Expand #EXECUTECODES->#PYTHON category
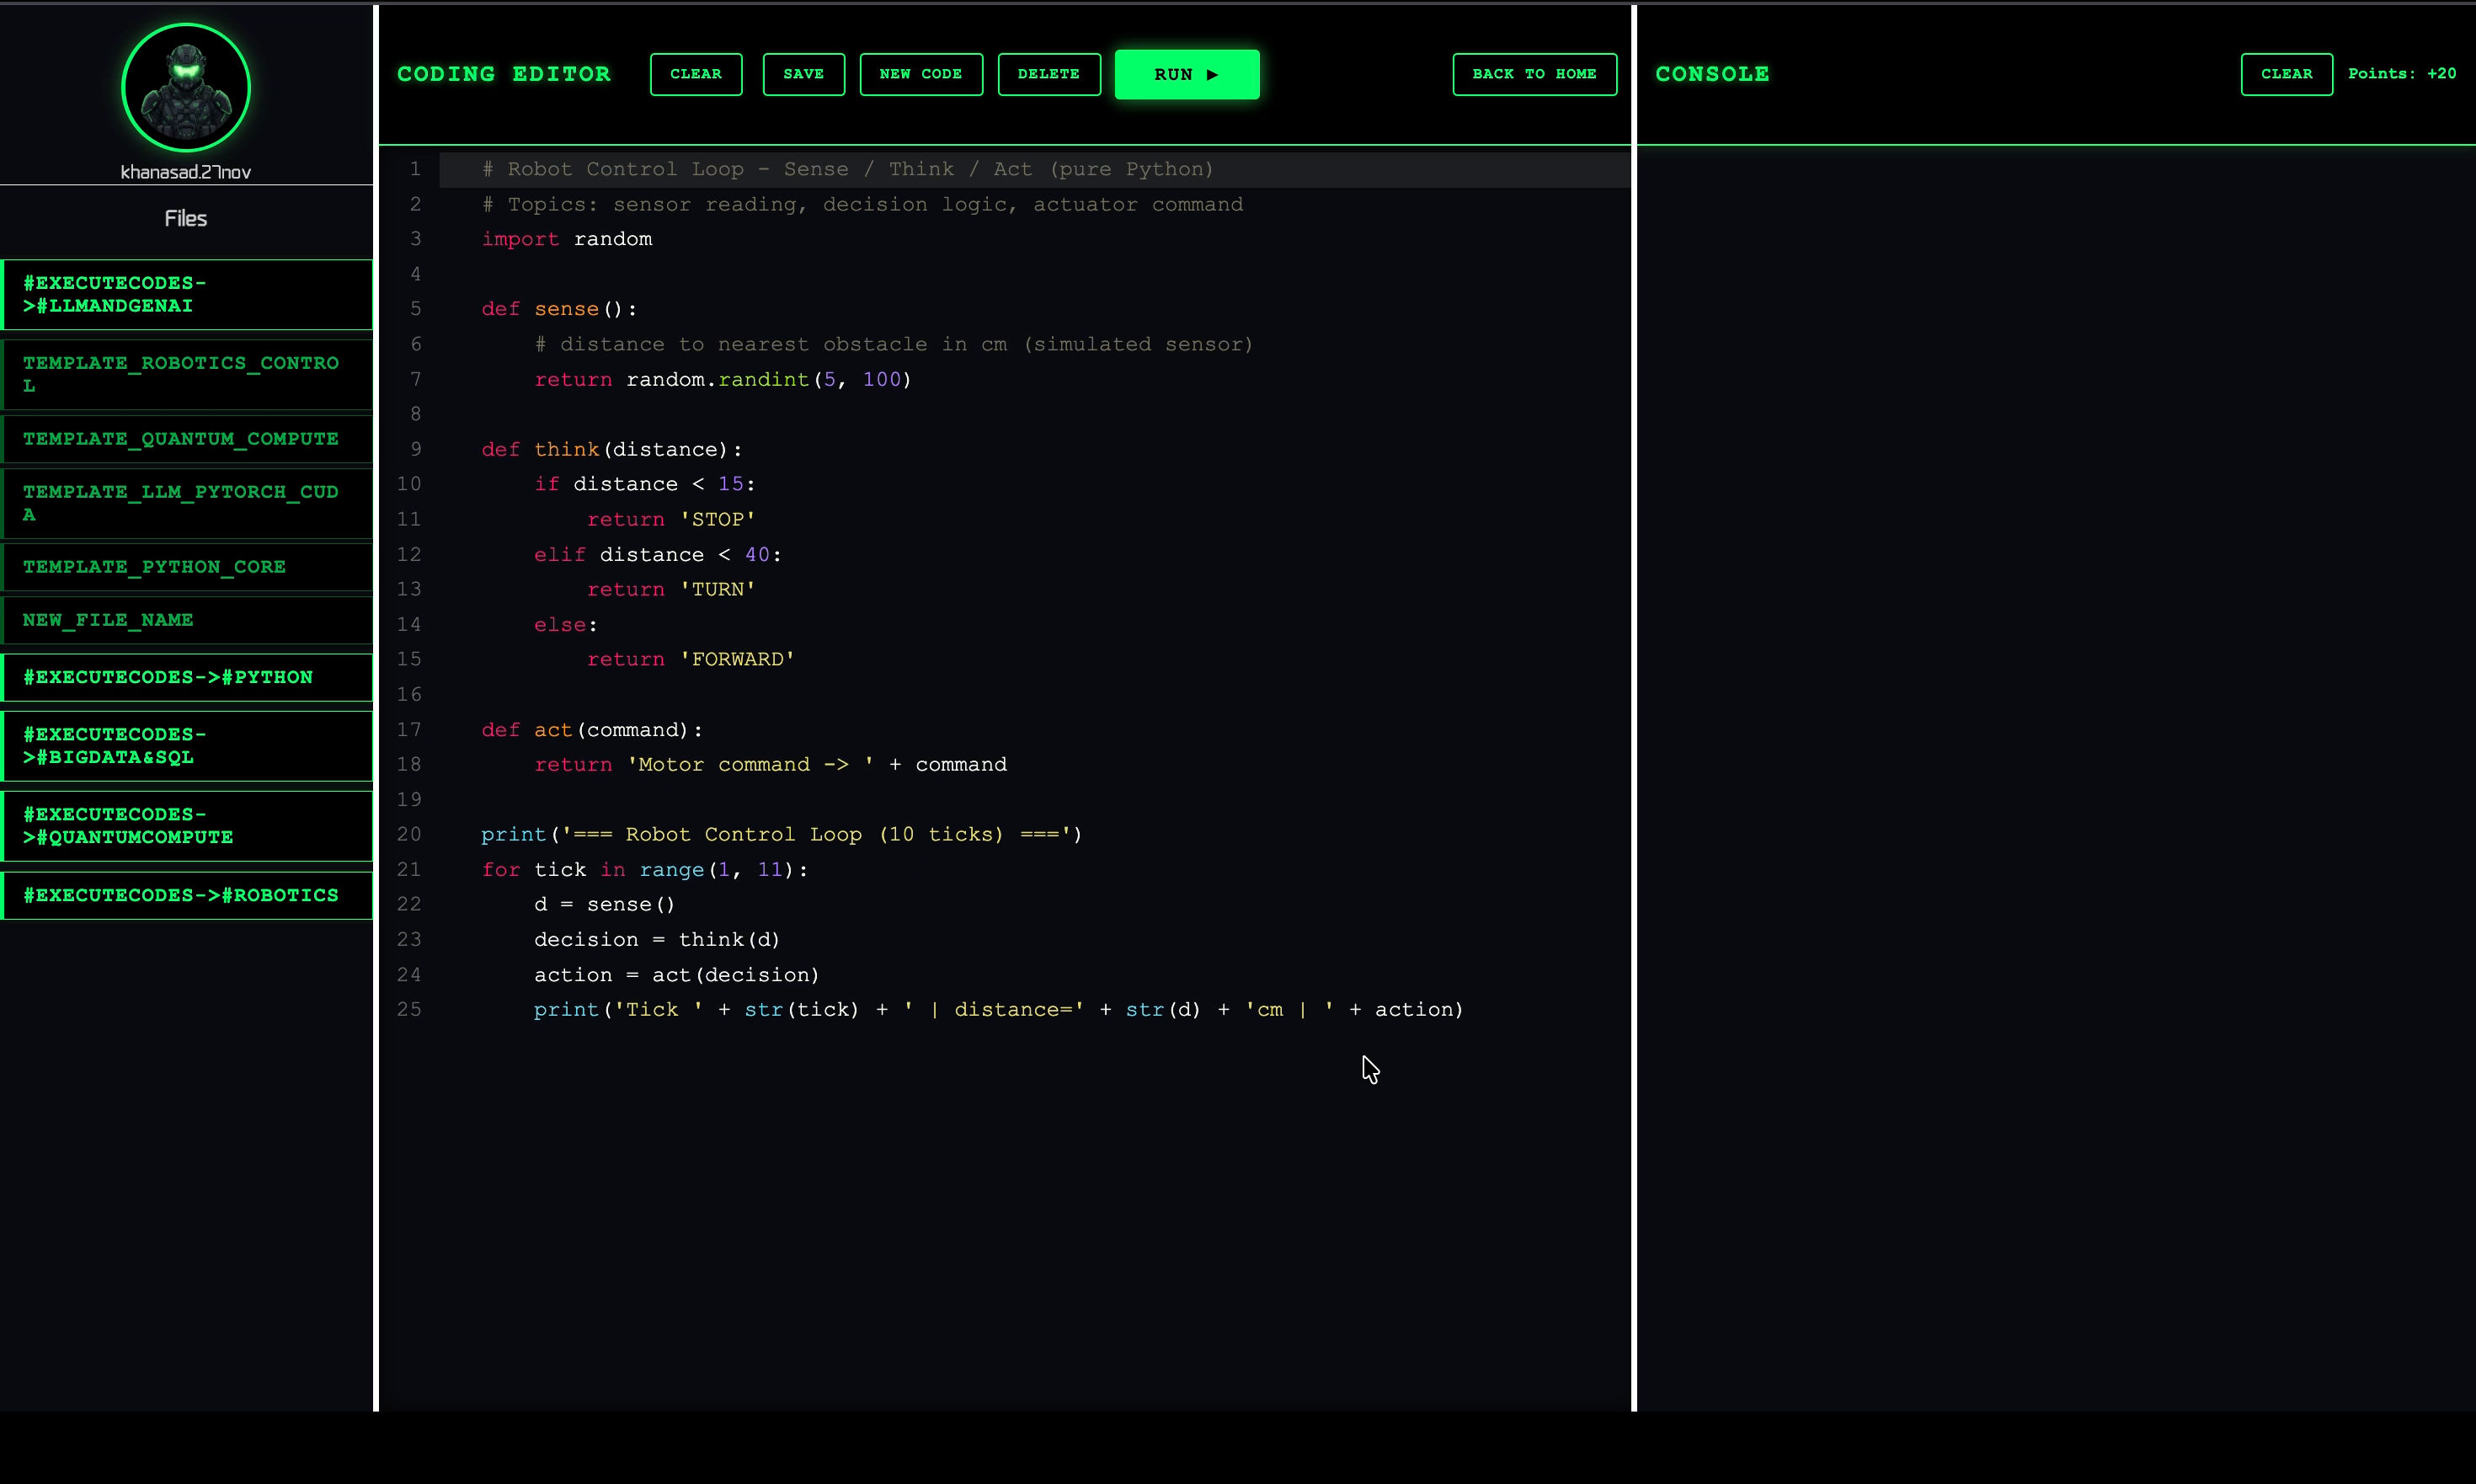 click(187, 677)
